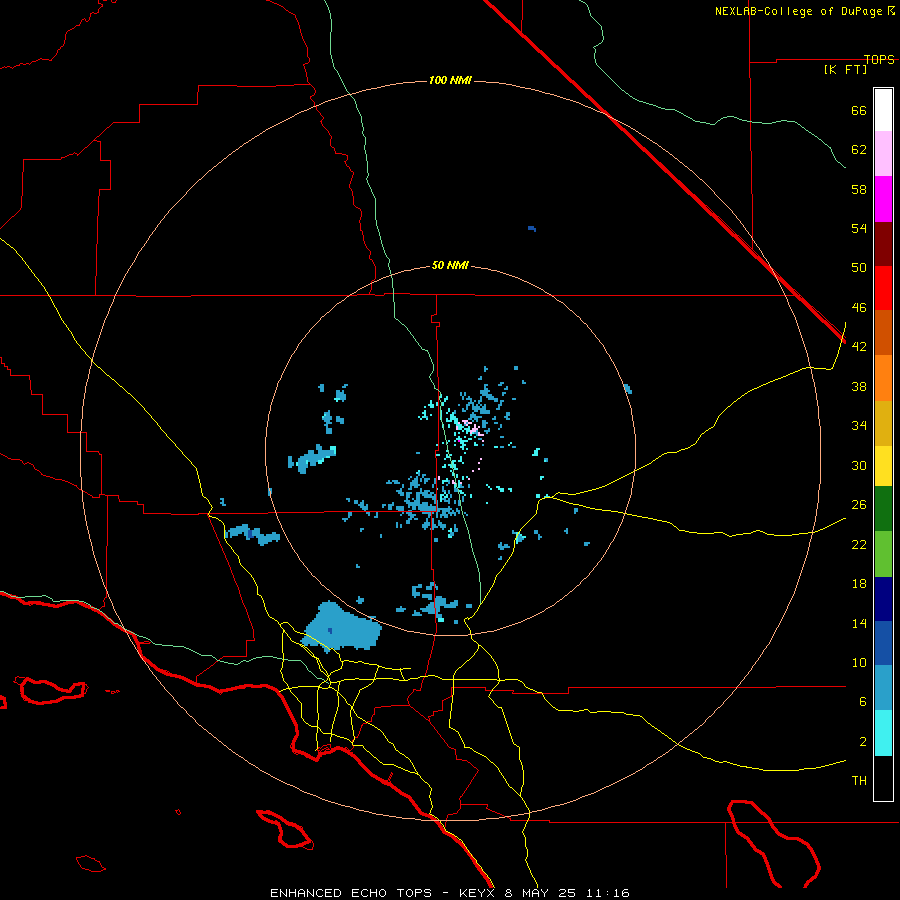This screenshot has width=900, height=900.
Task: Click the white swatch in the tops legend
Action: pos(883,110)
